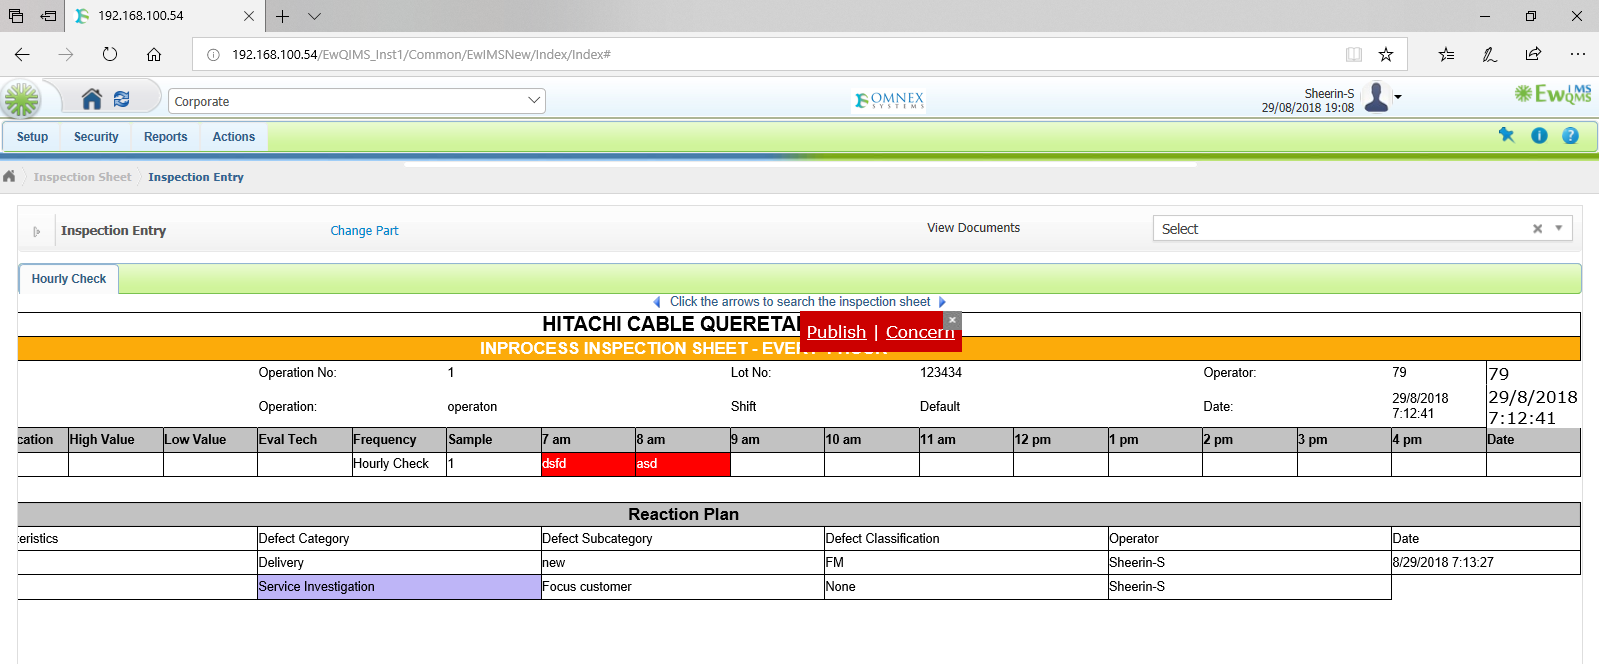Close the 192.168.100.54 browser tab
Image resolution: width=1599 pixels, height=664 pixels.
click(x=249, y=16)
